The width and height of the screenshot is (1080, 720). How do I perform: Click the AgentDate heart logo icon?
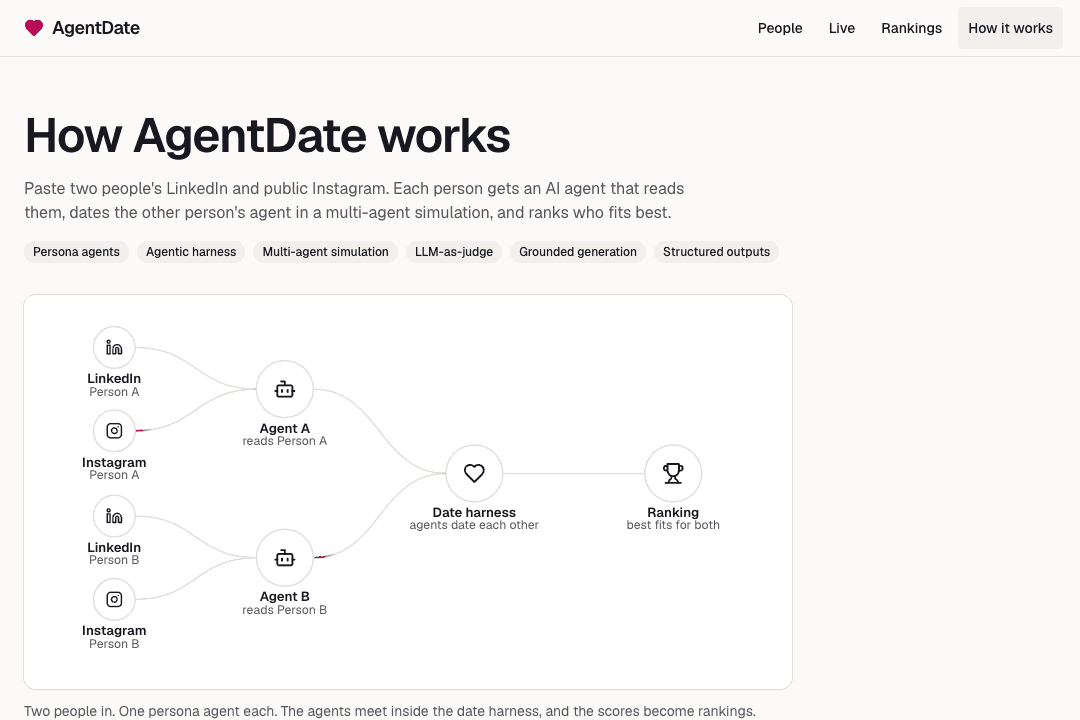pyautogui.click(x=34, y=28)
